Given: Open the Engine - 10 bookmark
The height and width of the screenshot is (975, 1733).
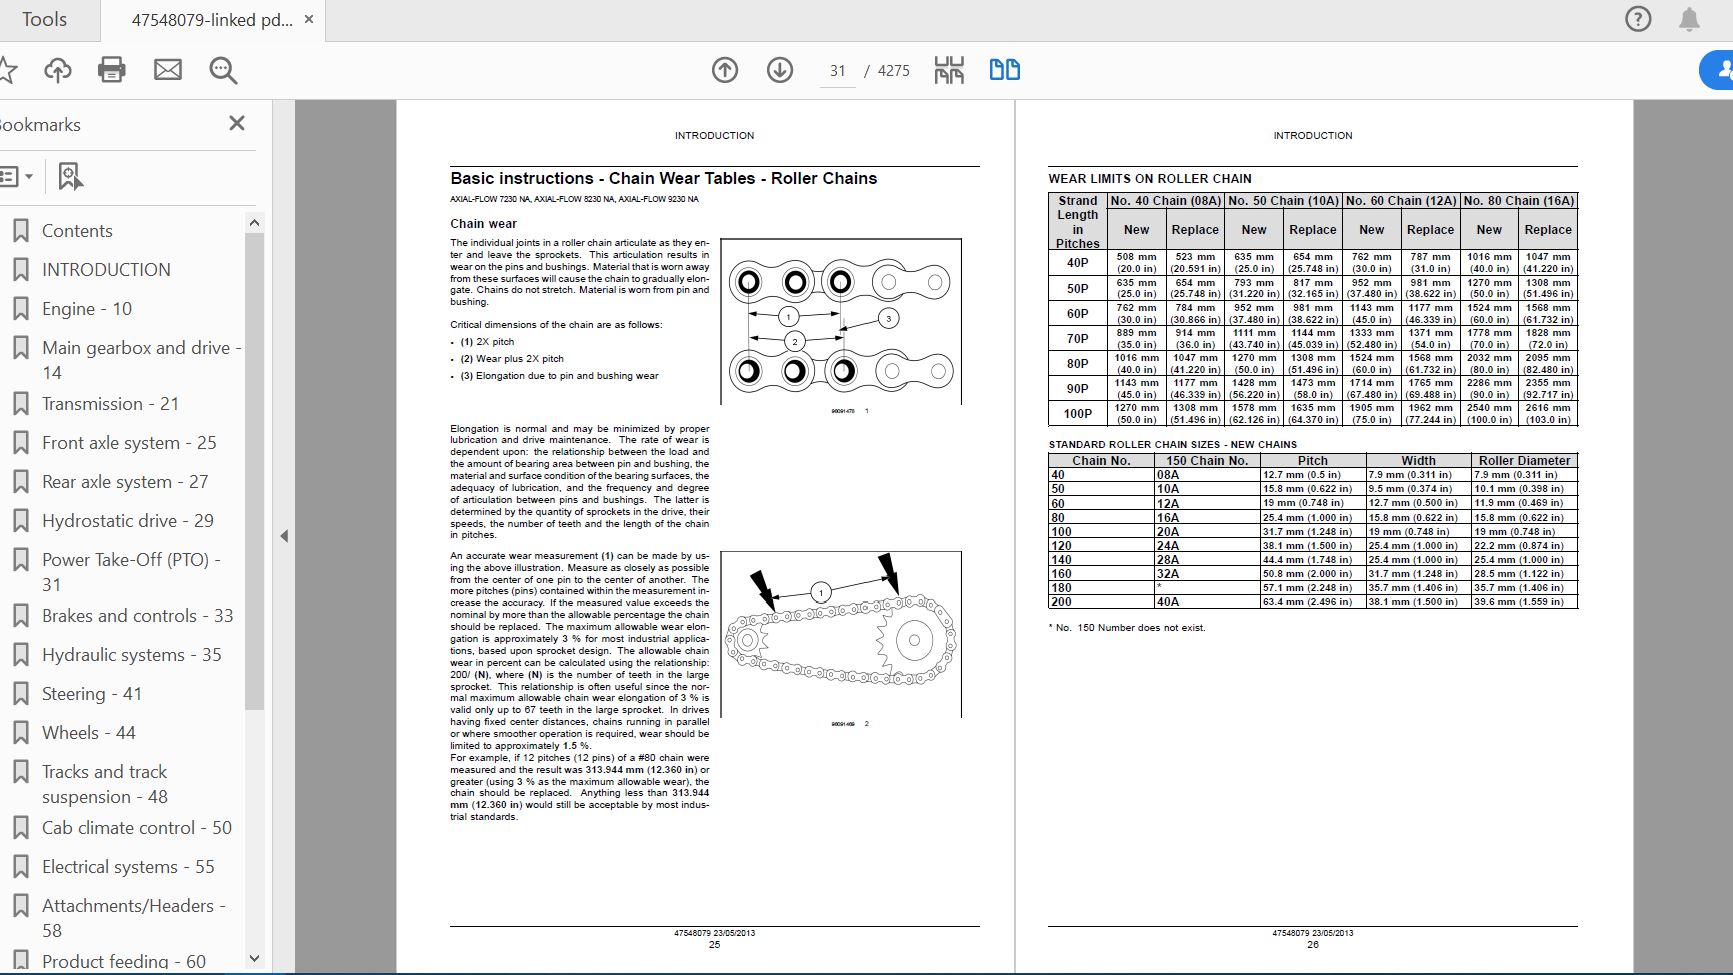Looking at the screenshot, I should pyautogui.click(x=86, y=309).
